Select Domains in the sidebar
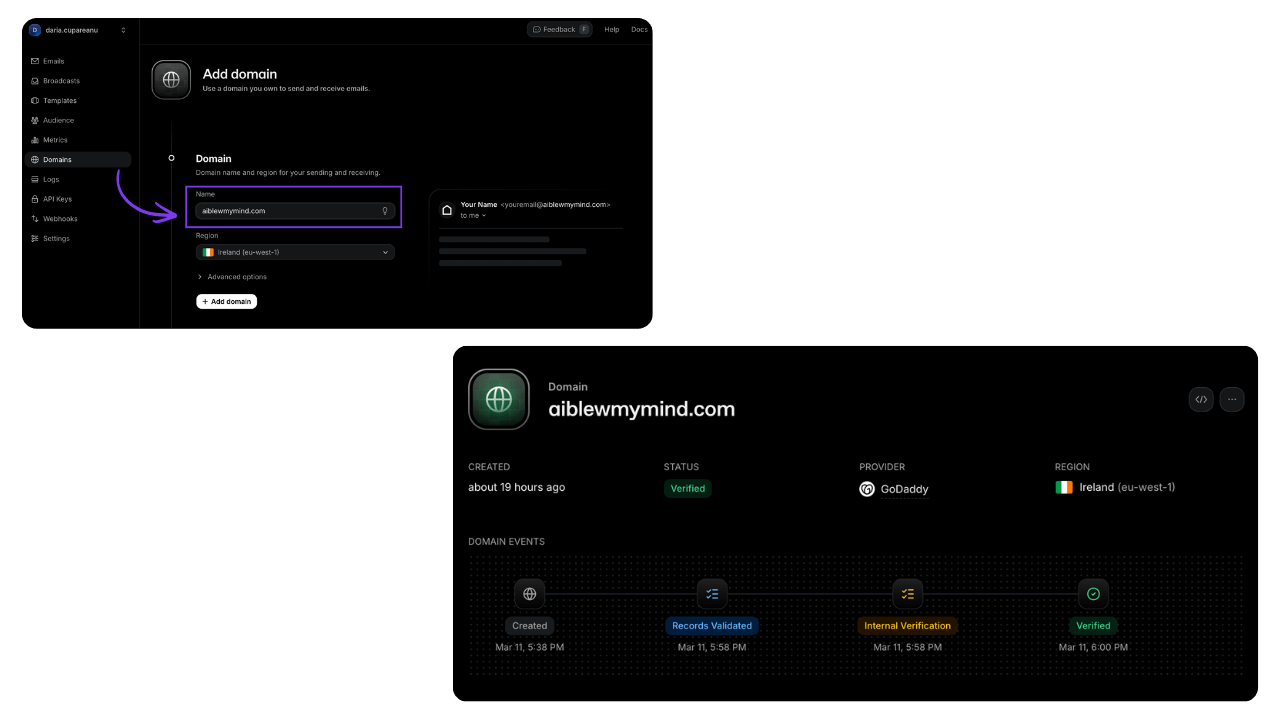 (78, 160)
